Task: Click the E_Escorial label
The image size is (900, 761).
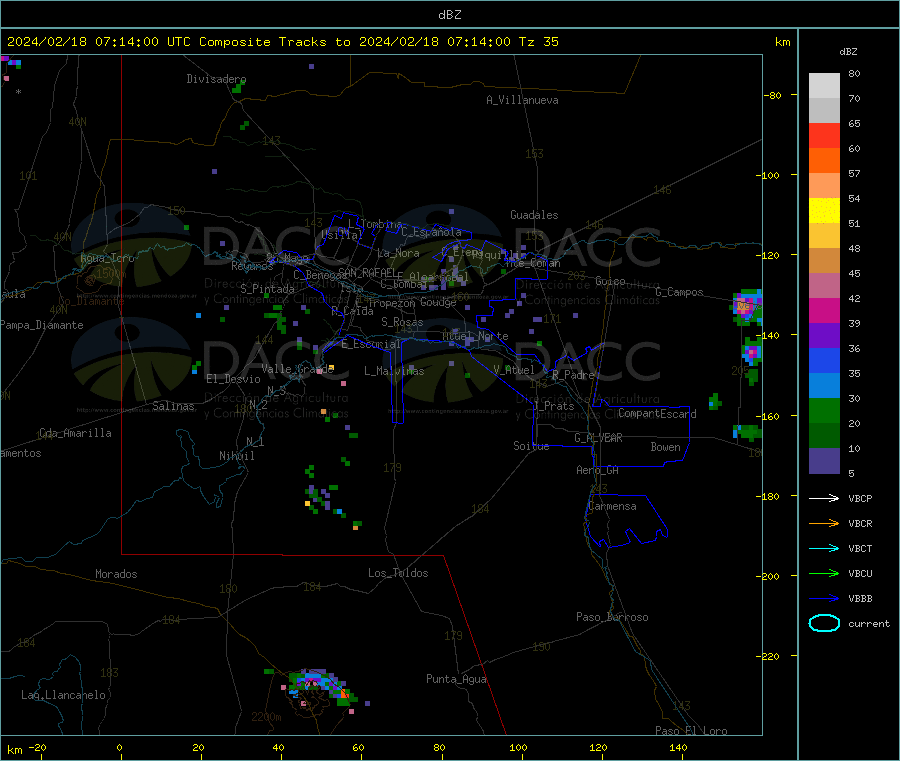Action: tap(371, 344)
